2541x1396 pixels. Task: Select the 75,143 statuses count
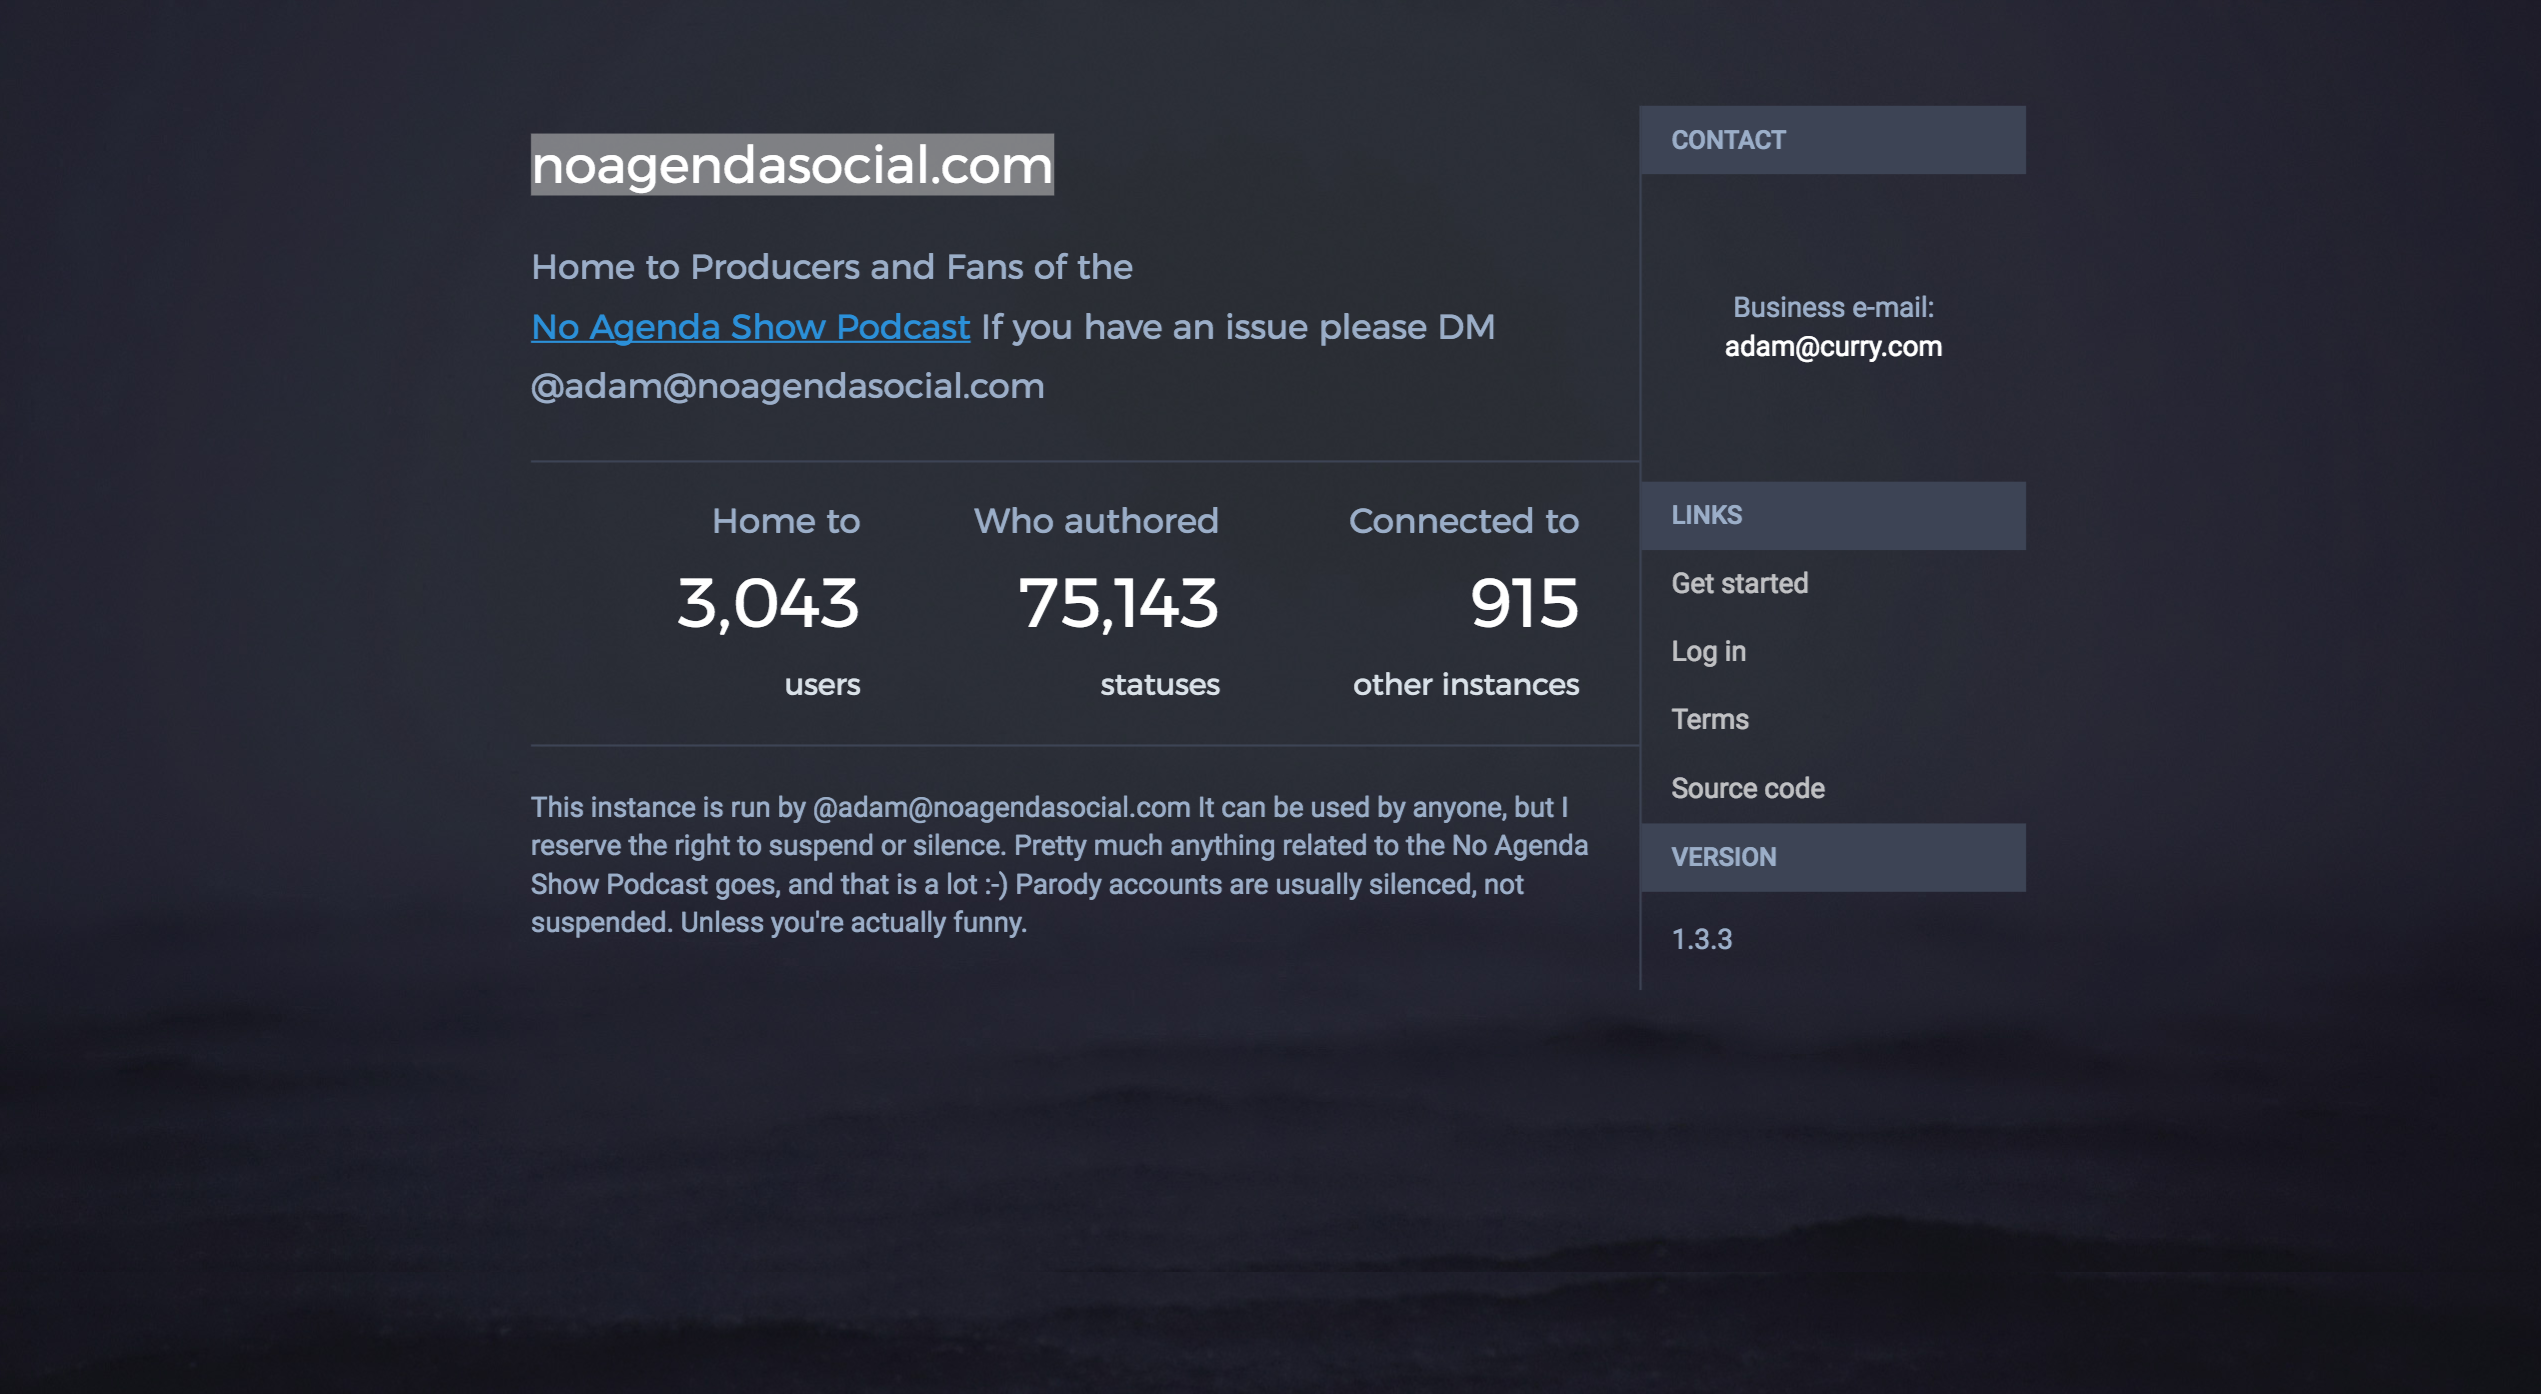point(1118,603)
